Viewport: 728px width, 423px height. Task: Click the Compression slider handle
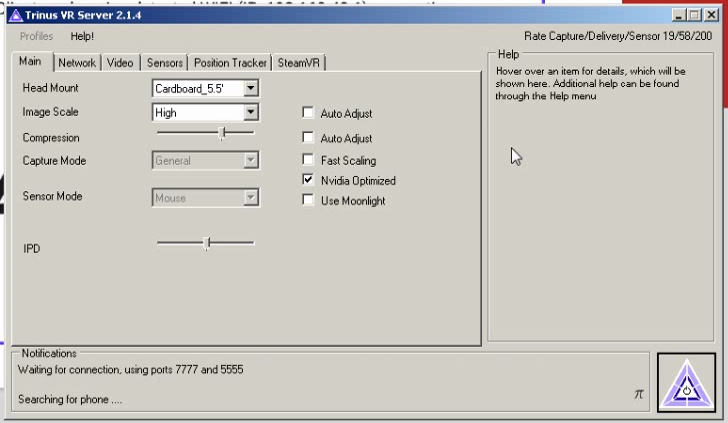[x=222, y=133]
